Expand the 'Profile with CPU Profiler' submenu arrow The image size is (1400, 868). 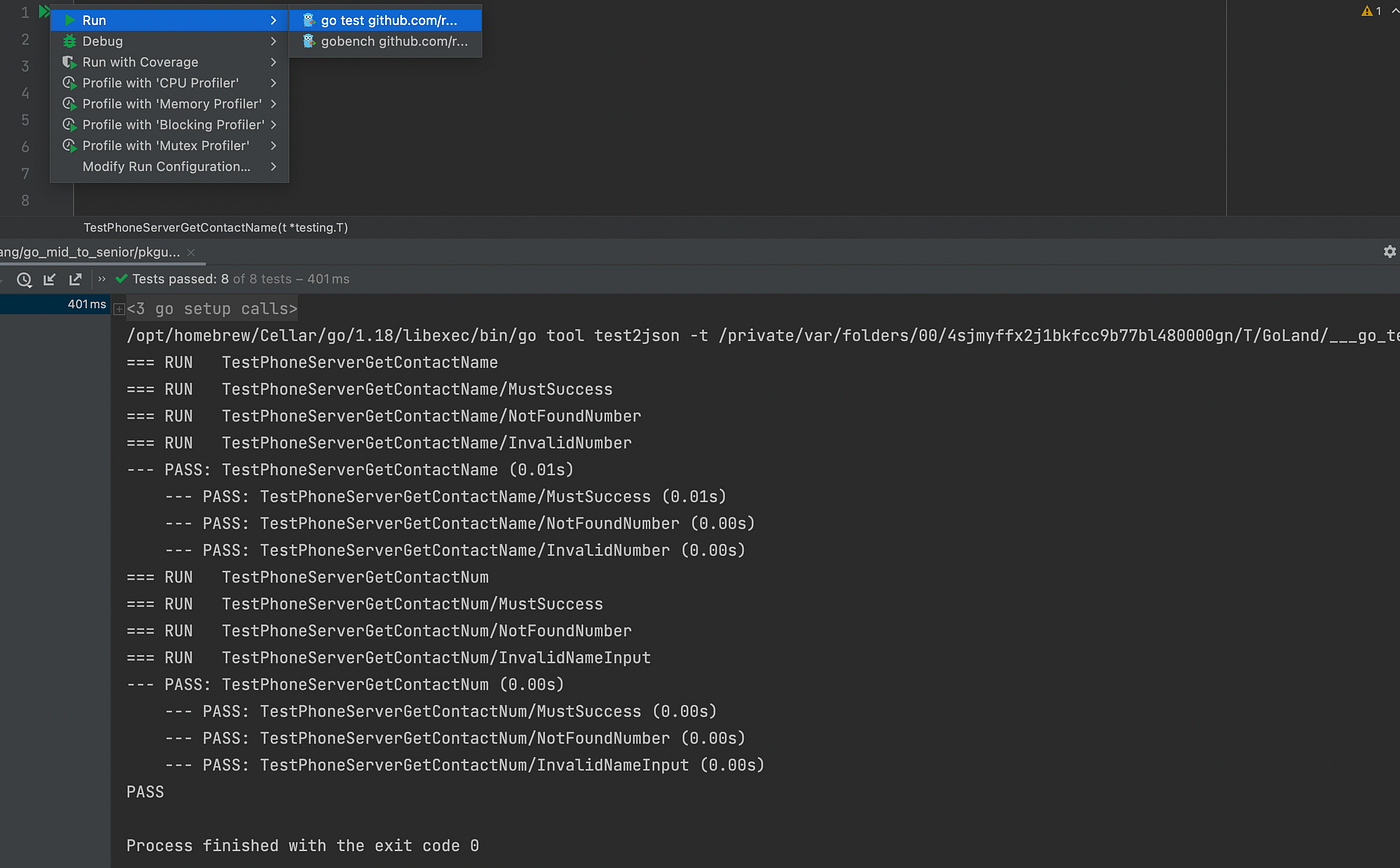click(x=273, y=83)
